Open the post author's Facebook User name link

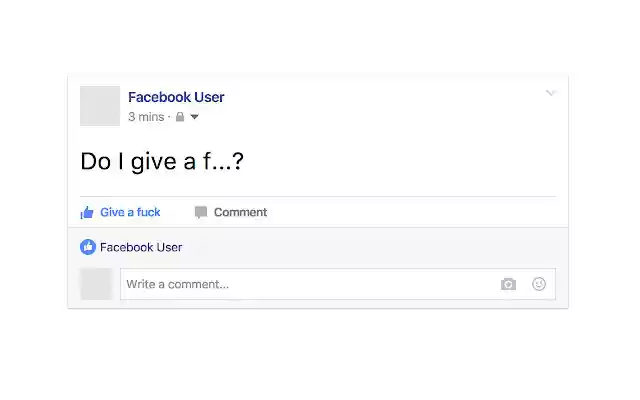(x=176, y=97)
